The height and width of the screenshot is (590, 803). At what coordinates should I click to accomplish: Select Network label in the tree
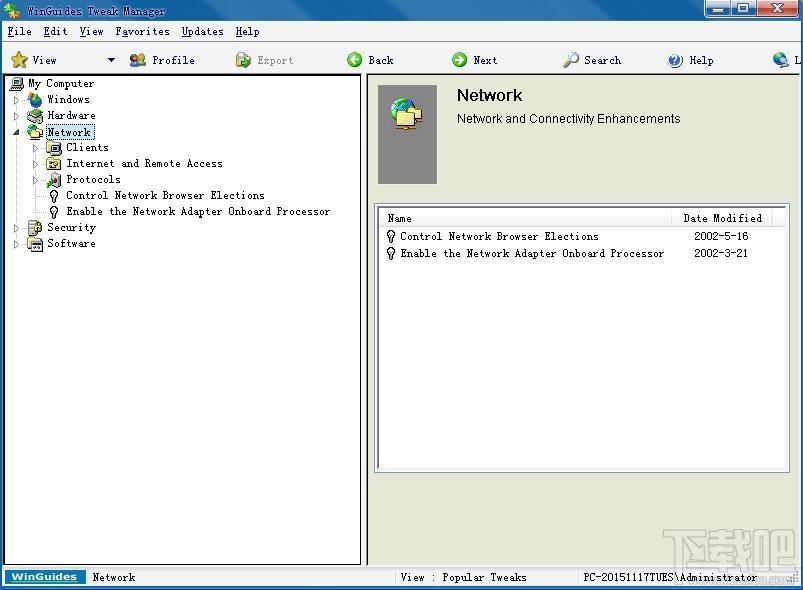pos(69,132)
